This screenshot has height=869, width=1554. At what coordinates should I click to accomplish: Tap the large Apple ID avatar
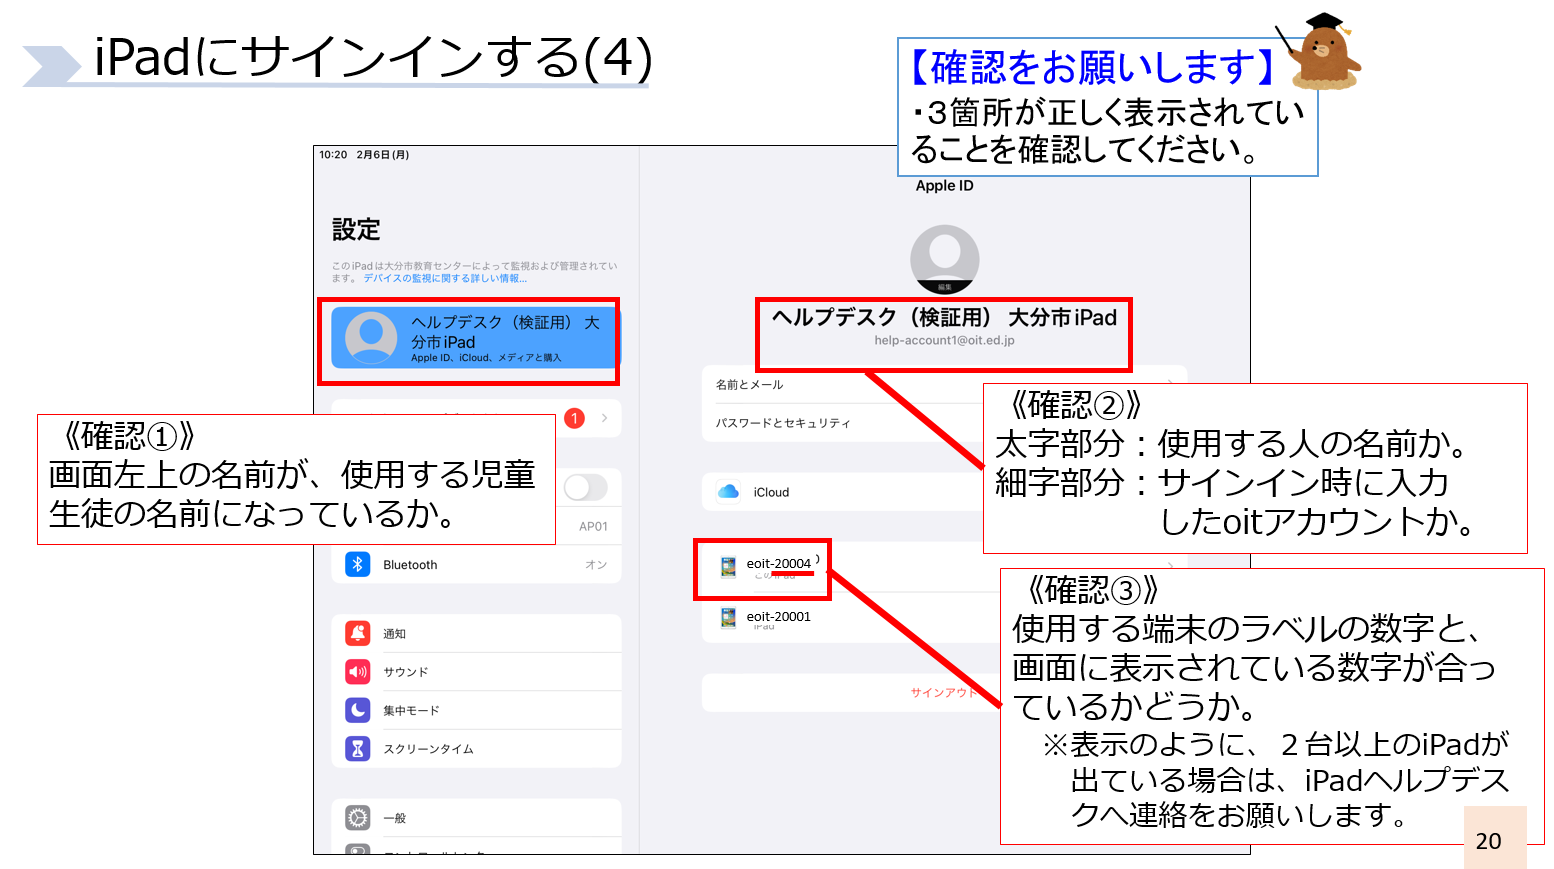[x=945, y=259]
